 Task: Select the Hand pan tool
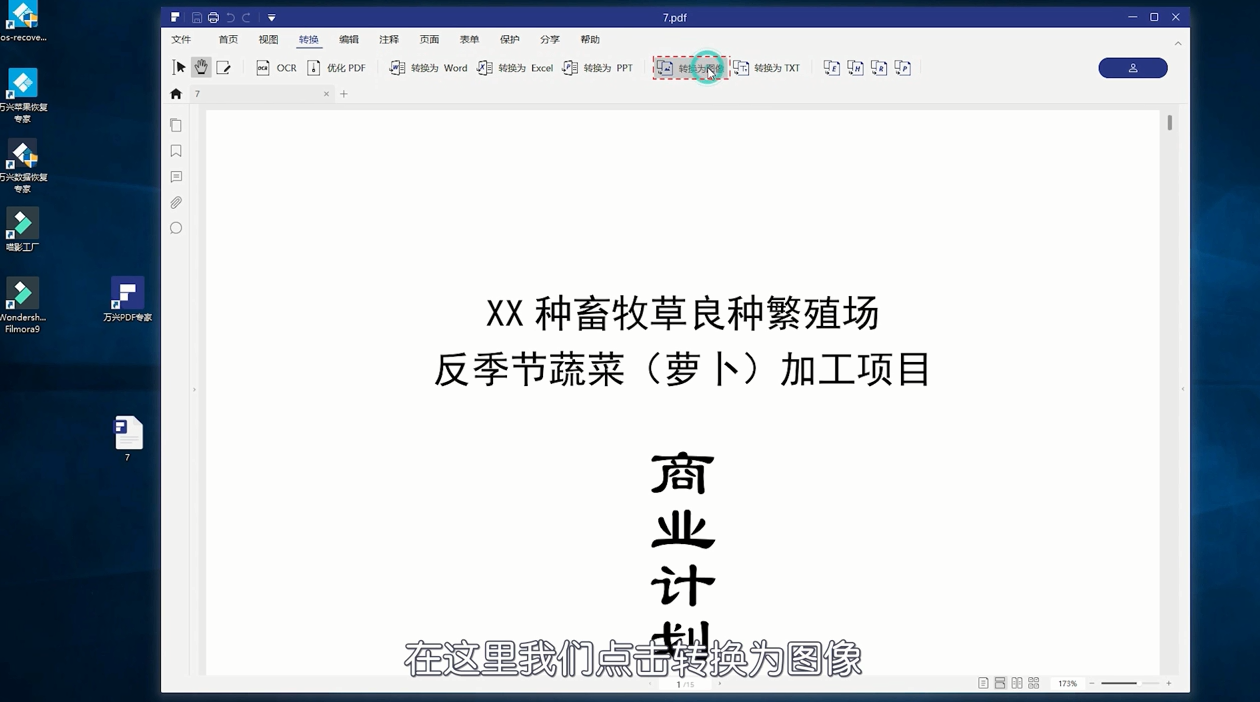[x=199, y=67]
